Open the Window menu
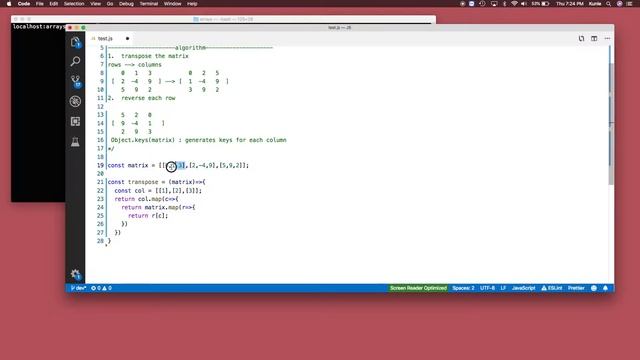This screenshot has width=640, height=360. pyautogui.click(x=172, y=4)
